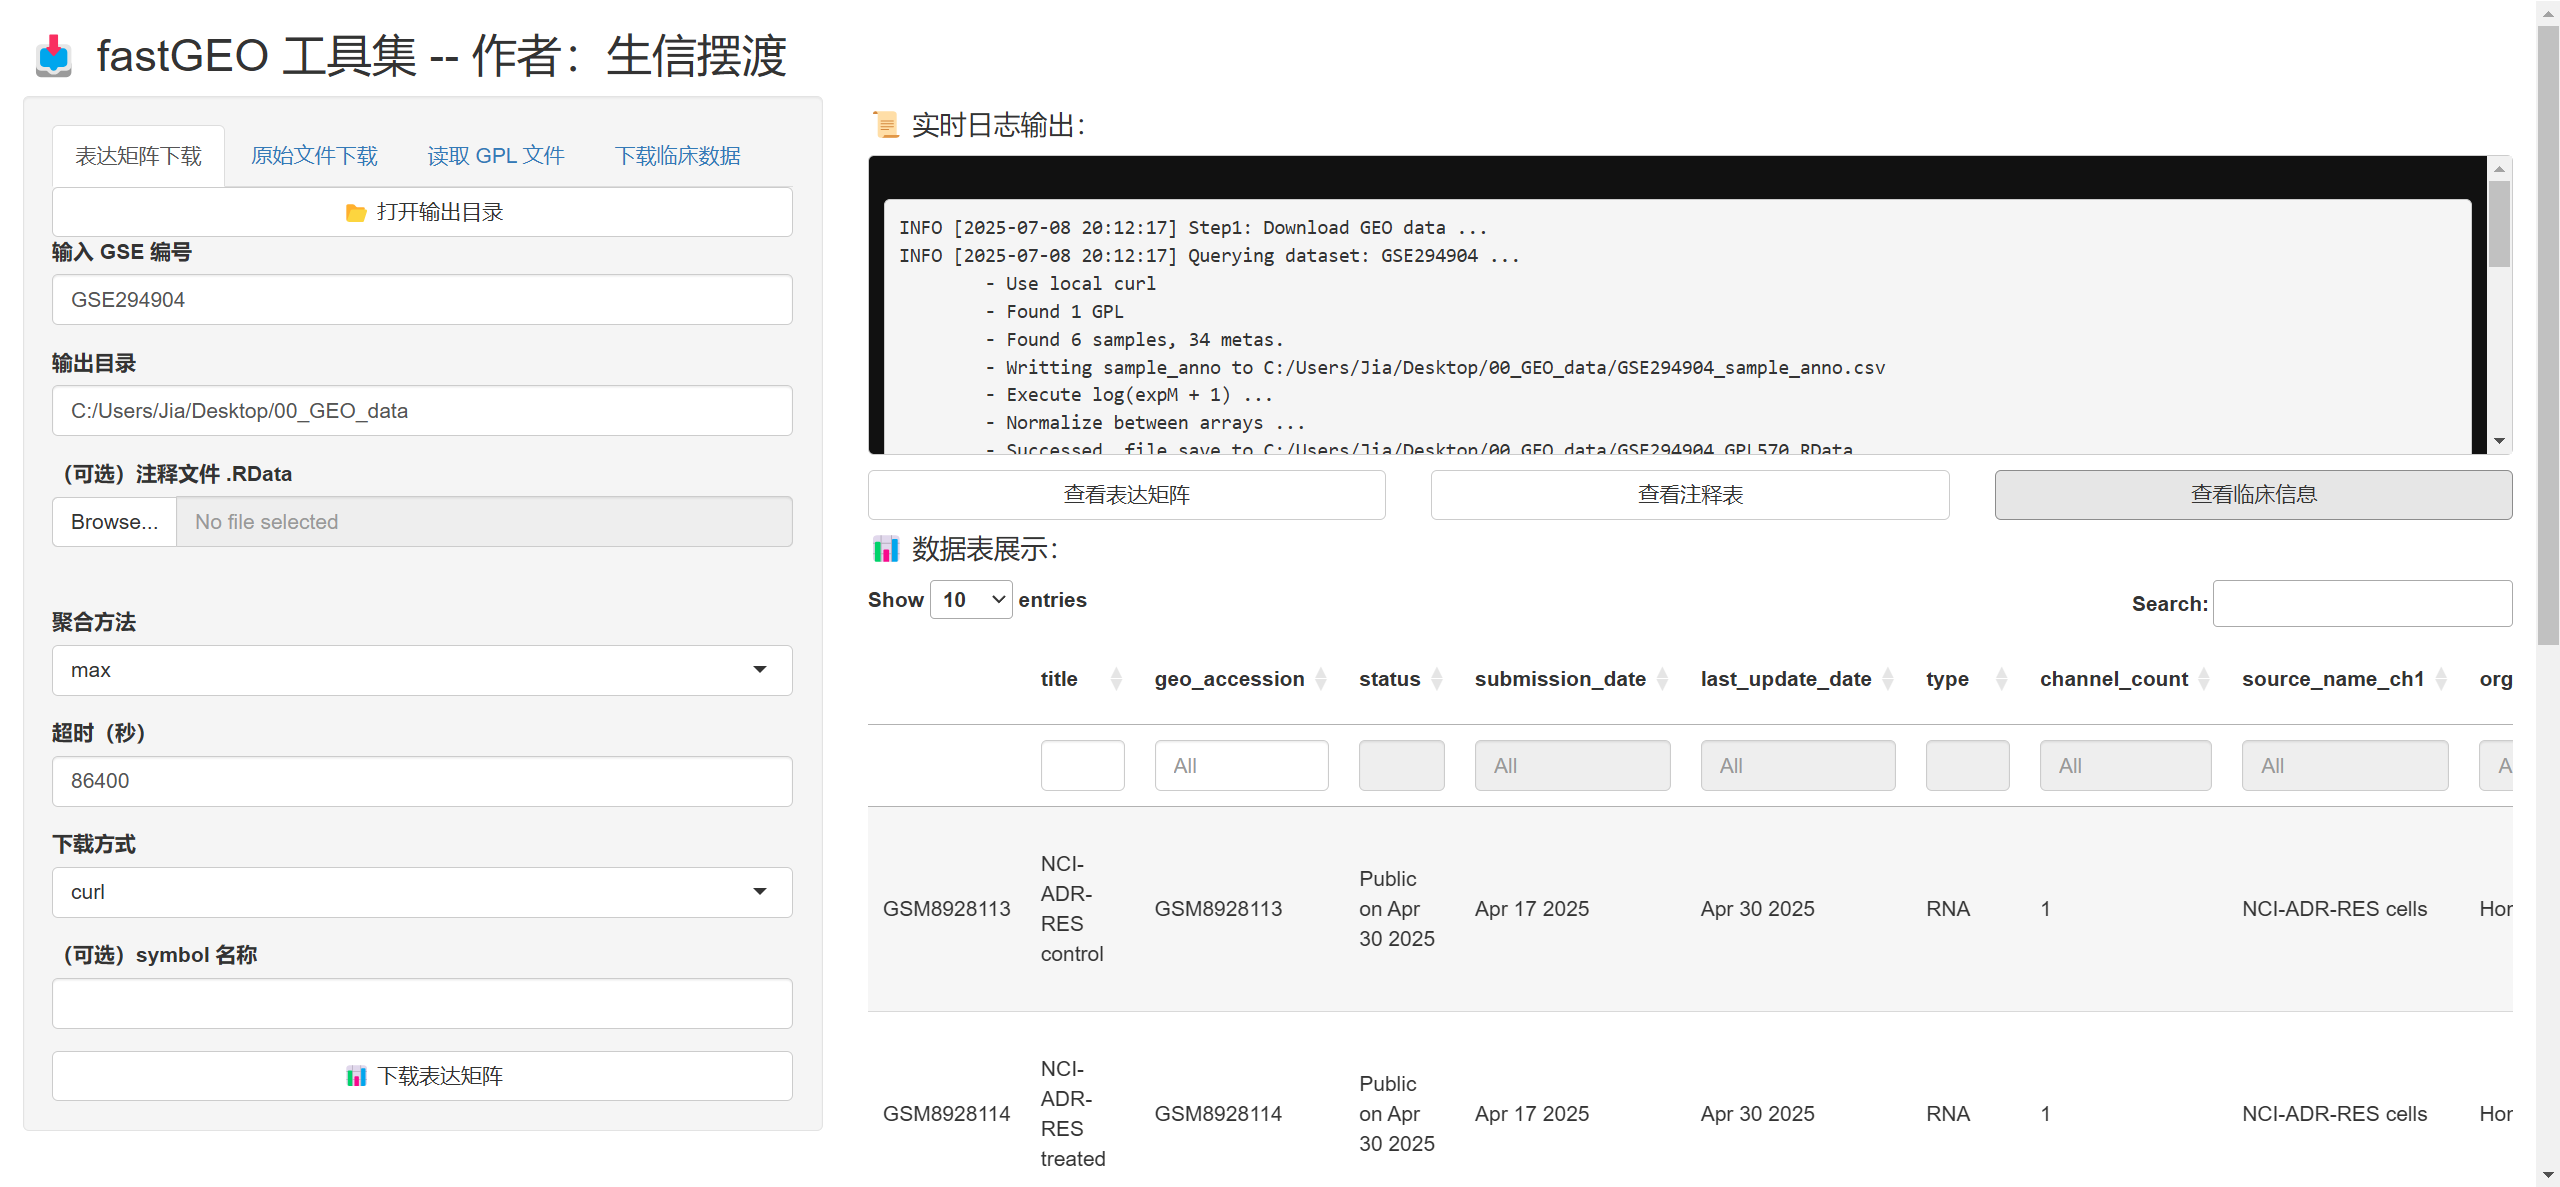The width and height of the screenshot is (2560, 1187).
Task: Sort by geo_accession column arrows
Action: (1320, 679)
